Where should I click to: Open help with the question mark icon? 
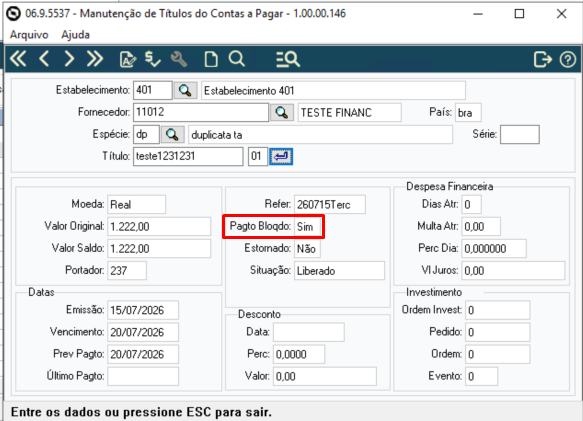click(568, 59)
